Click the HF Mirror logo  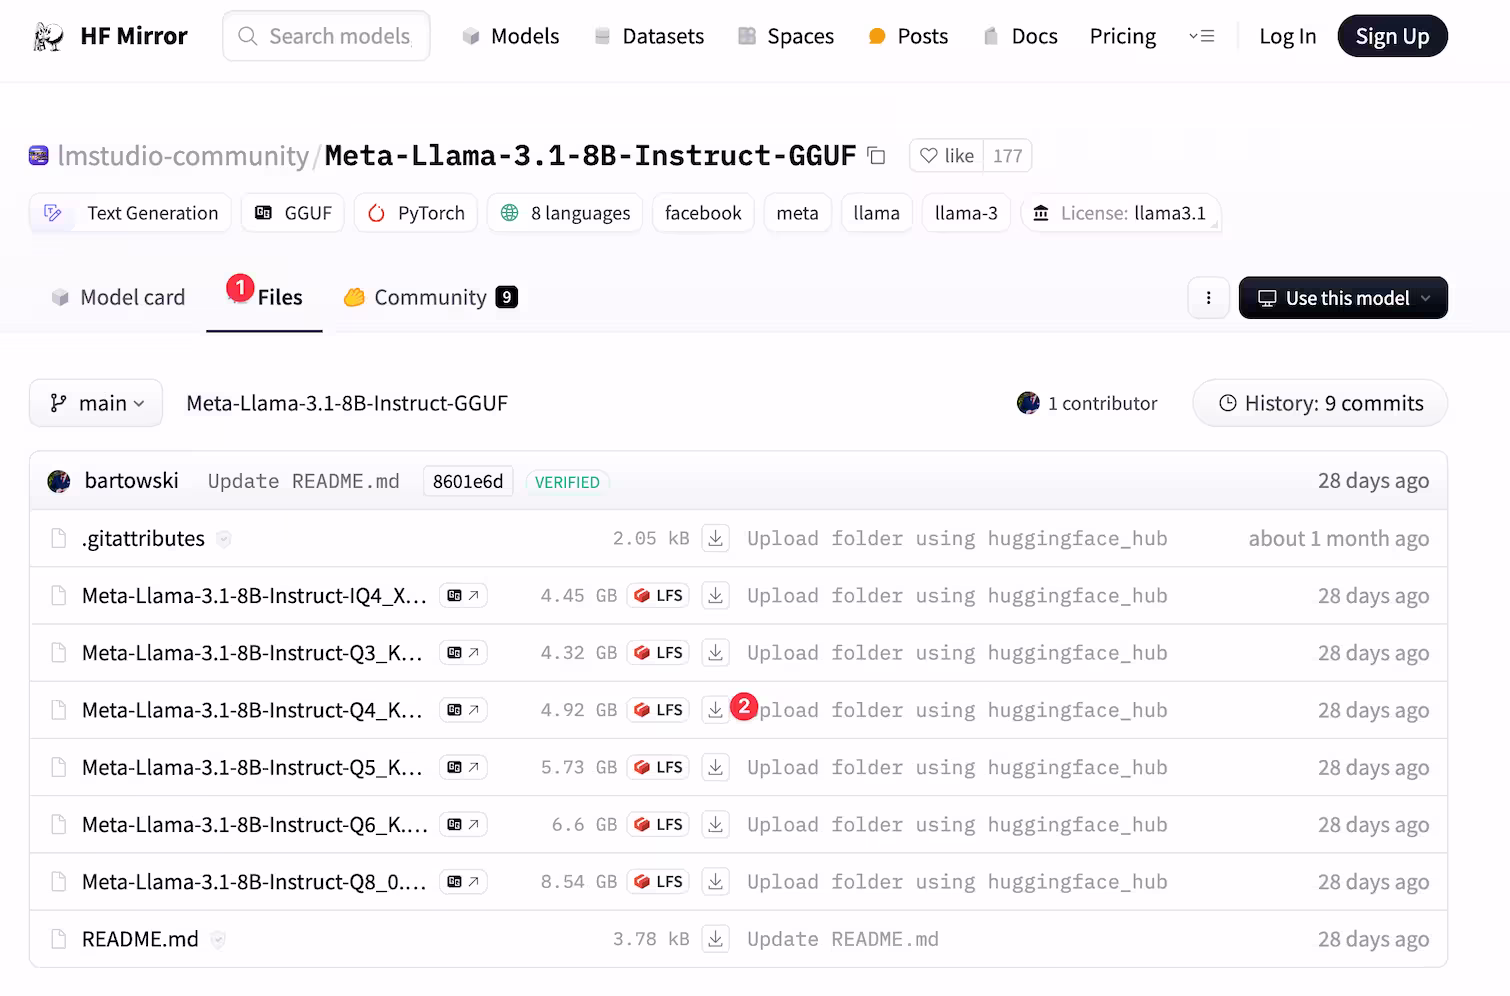click(111, 36)
